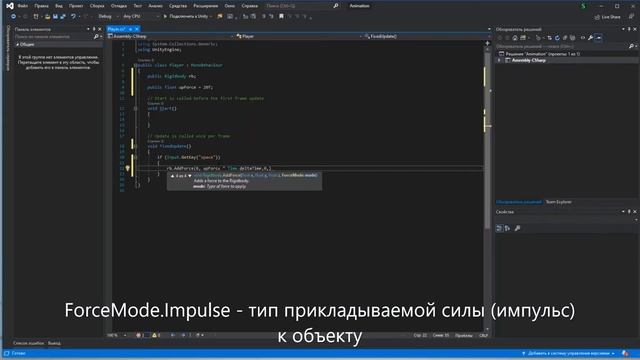Click the categorized view icon in Свойства
The width and height of the screenshot is (640, 360).
coord(499,228)
